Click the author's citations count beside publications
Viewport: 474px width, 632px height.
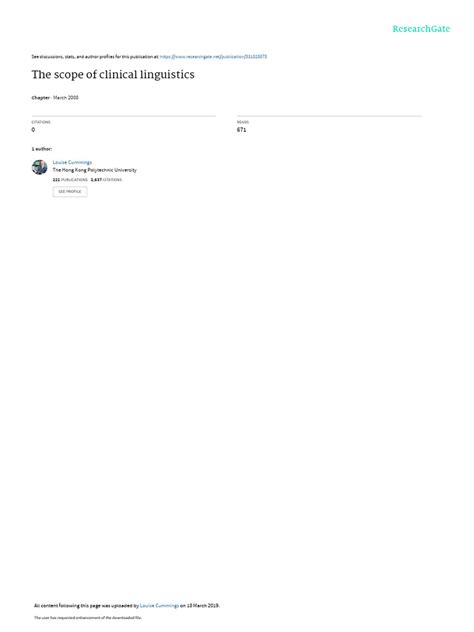coord(106,180)
